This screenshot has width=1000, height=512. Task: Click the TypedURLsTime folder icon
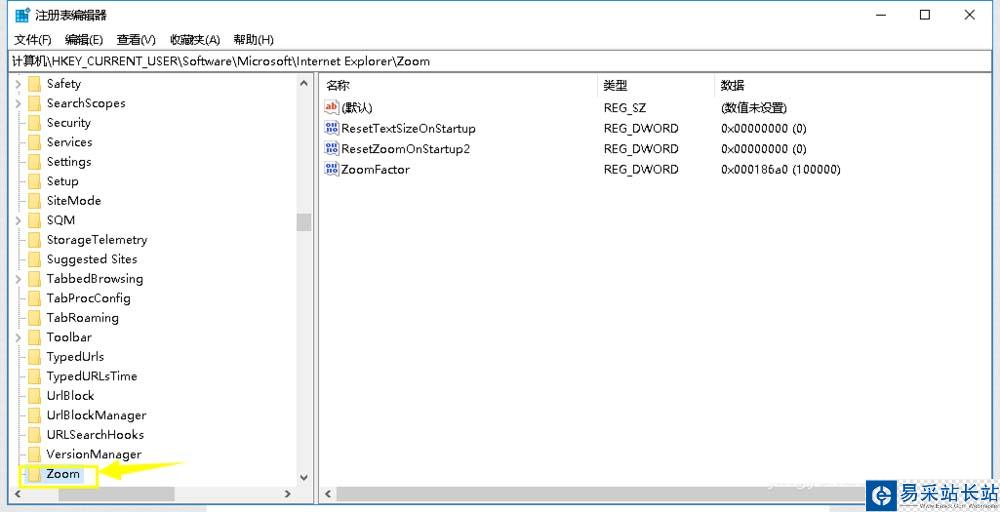34,376
